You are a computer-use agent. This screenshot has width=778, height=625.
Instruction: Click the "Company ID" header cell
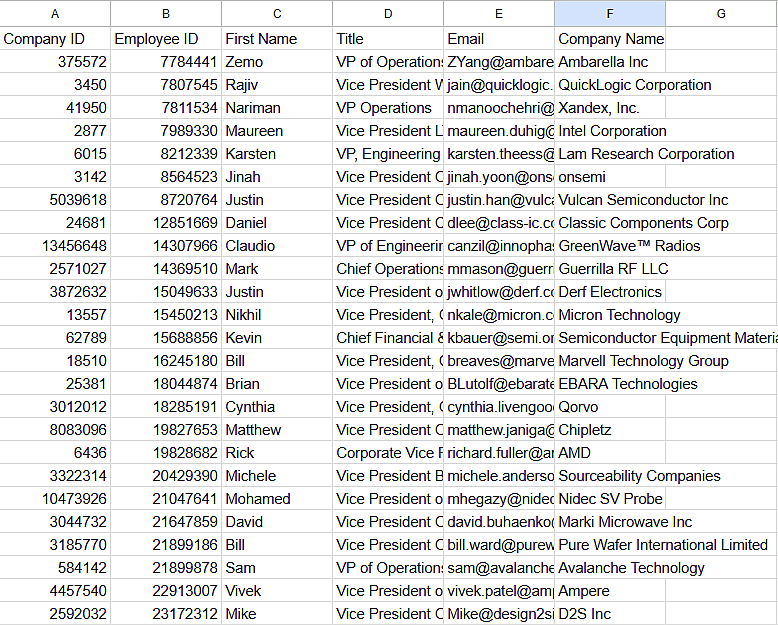pos(55,39)
